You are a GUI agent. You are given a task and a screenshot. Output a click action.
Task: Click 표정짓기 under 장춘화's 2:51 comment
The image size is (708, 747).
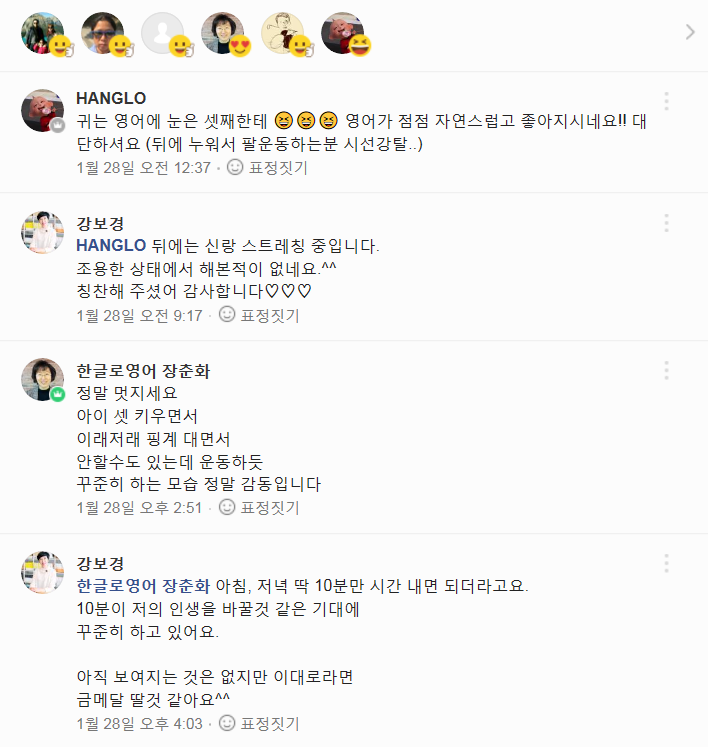(268, 508)
